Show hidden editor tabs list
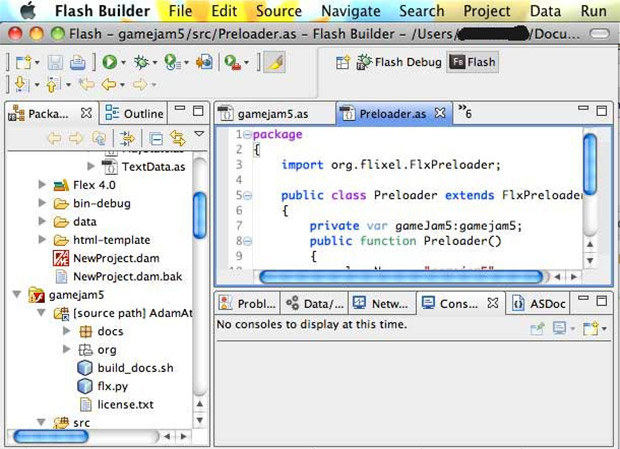 [465, 112]
